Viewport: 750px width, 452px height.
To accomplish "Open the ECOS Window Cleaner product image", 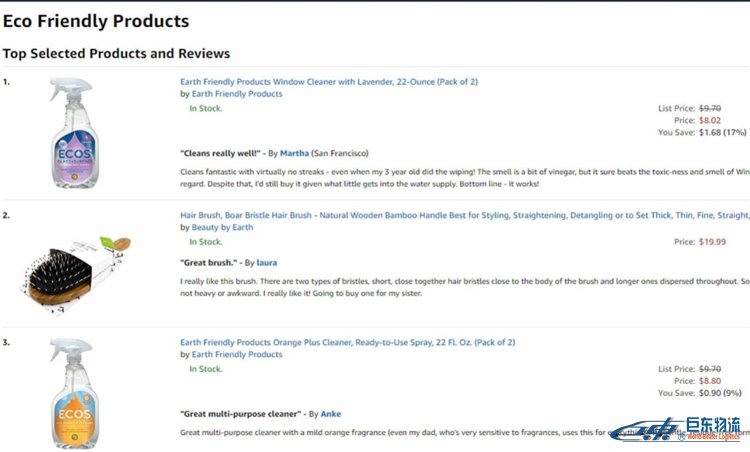I will point(74,132).
